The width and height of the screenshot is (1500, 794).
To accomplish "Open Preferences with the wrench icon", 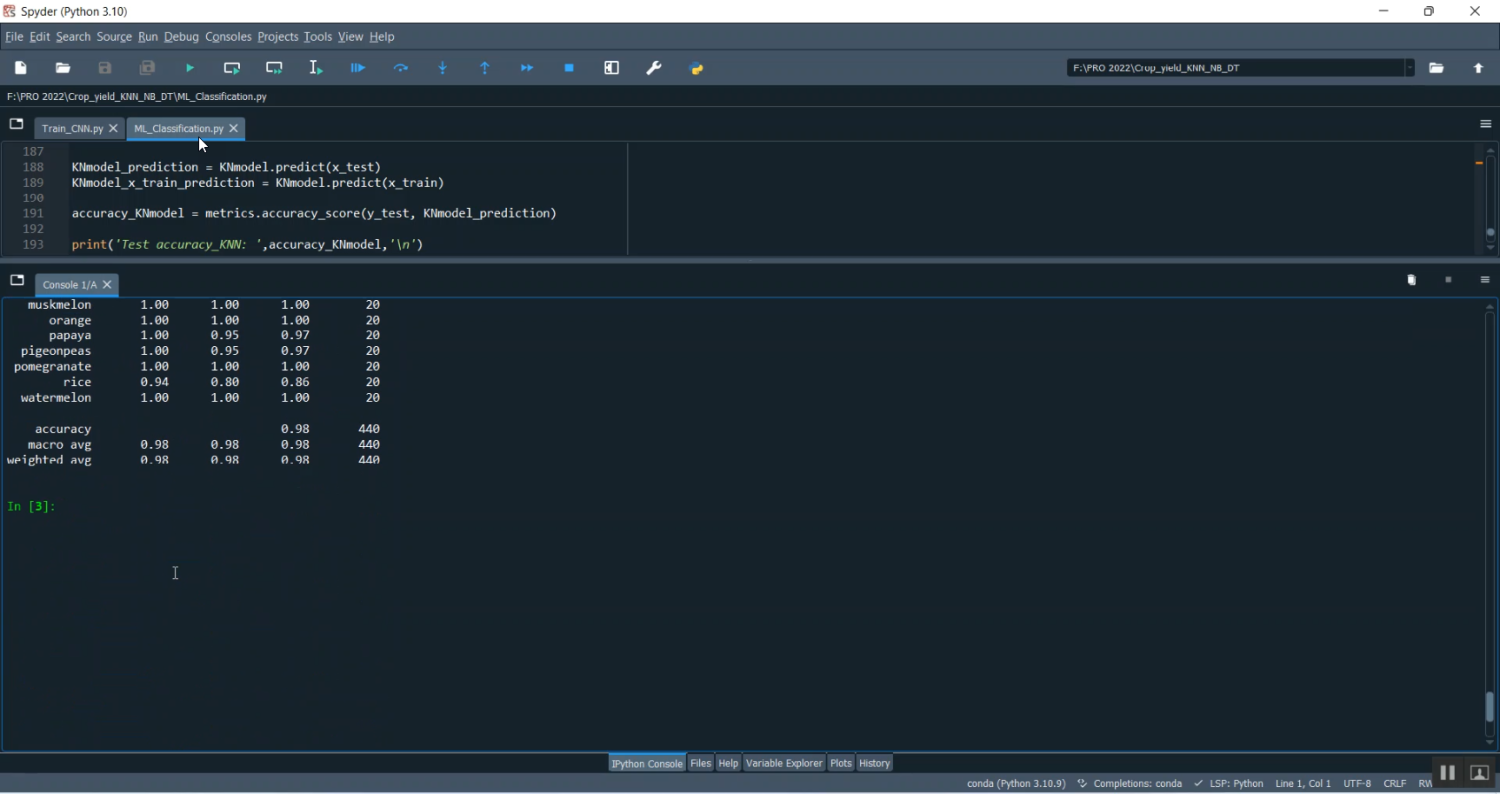I will [x=654, y=68].
